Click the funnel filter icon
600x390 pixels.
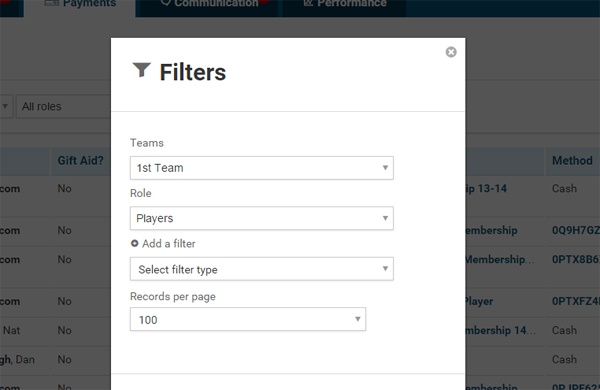(x=142, y=70)
